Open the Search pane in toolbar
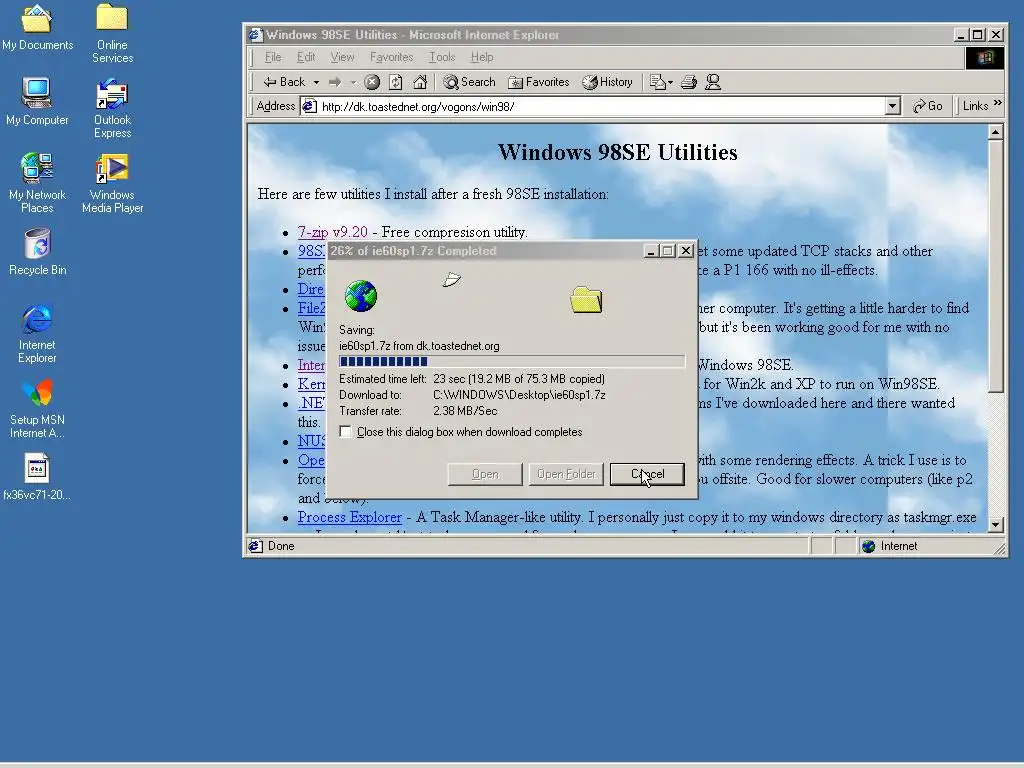 point(469,82)
